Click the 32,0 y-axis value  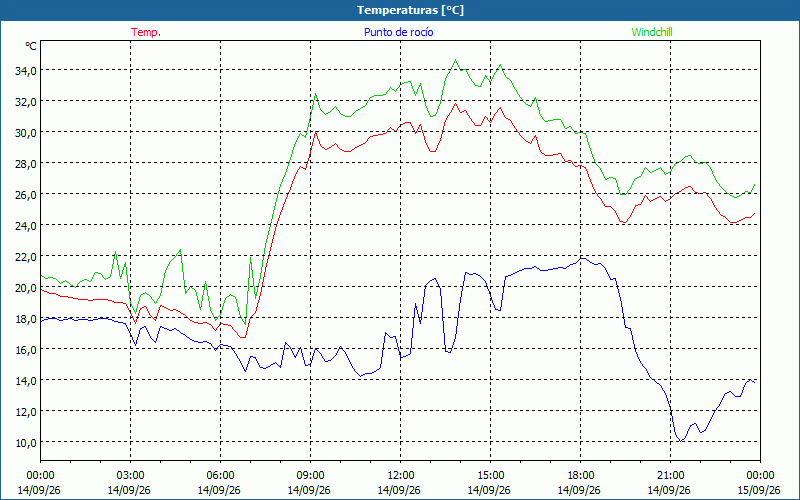pos(26,102)
